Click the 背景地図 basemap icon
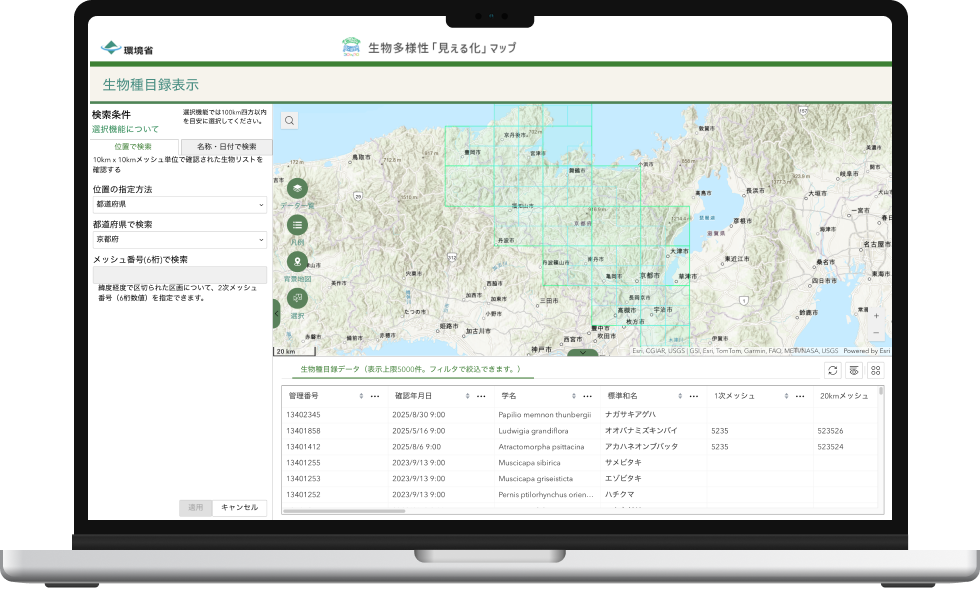 pyautogui.click(x=297, y=262)
